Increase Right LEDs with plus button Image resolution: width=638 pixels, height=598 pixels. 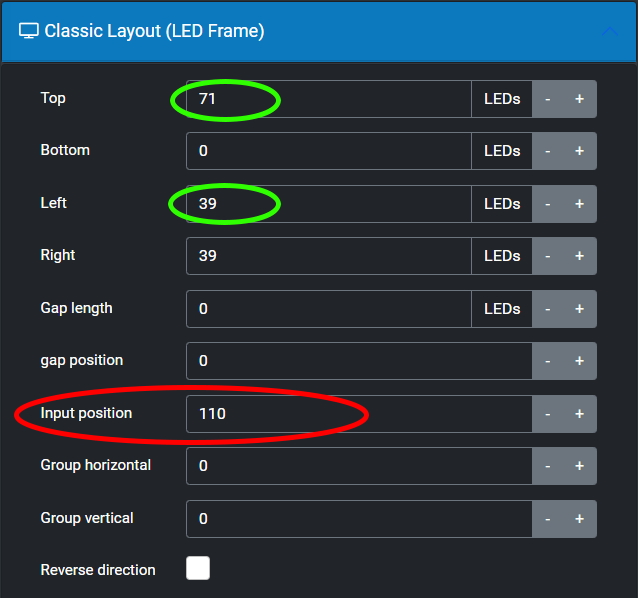tap(579, 256)
